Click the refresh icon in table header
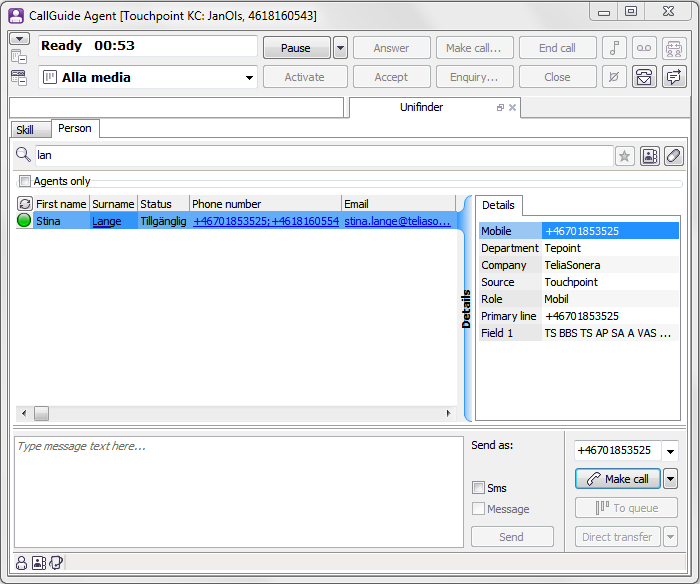700x584 pixels. pos(25,204)
